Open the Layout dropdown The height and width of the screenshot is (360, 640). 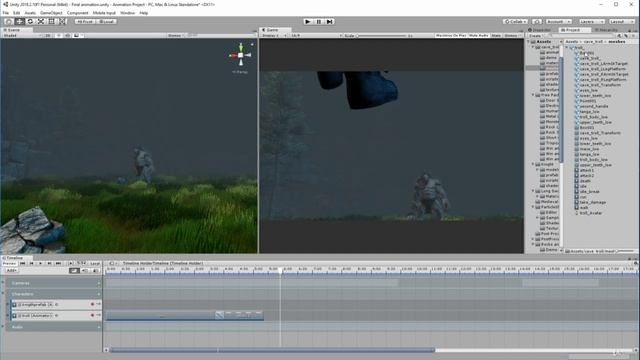[x=621, y=21]
